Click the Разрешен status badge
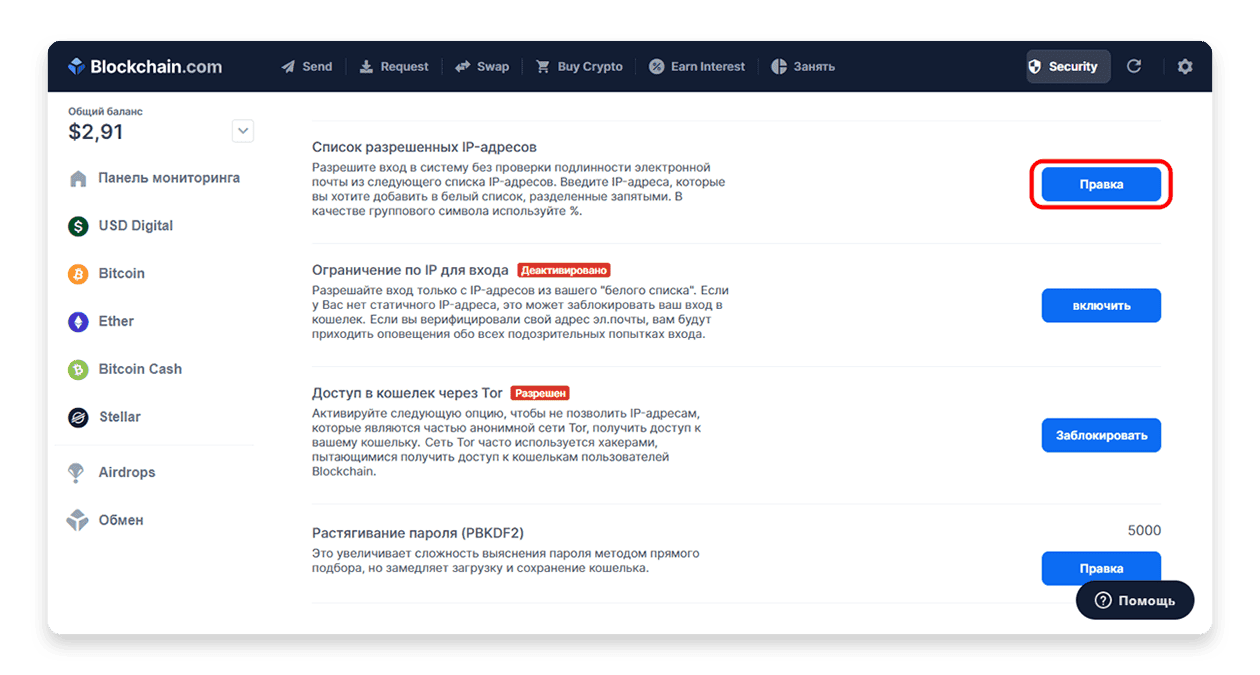Screen dimensions: 1260x675 click(540, 393)
